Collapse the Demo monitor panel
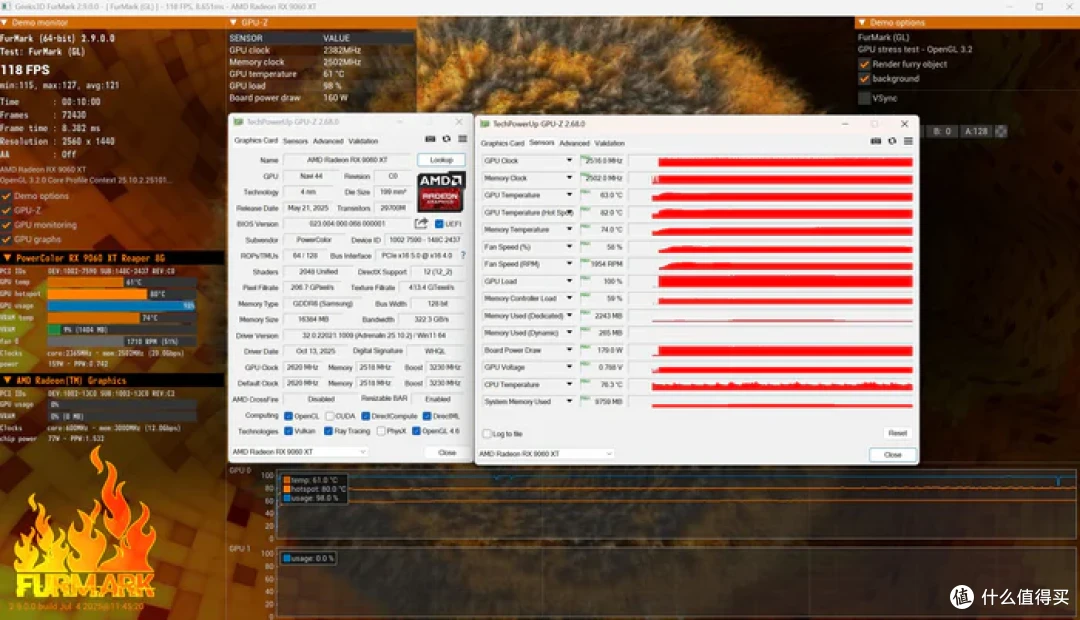This screenshot has width=1080, height=620. point(4,23)
